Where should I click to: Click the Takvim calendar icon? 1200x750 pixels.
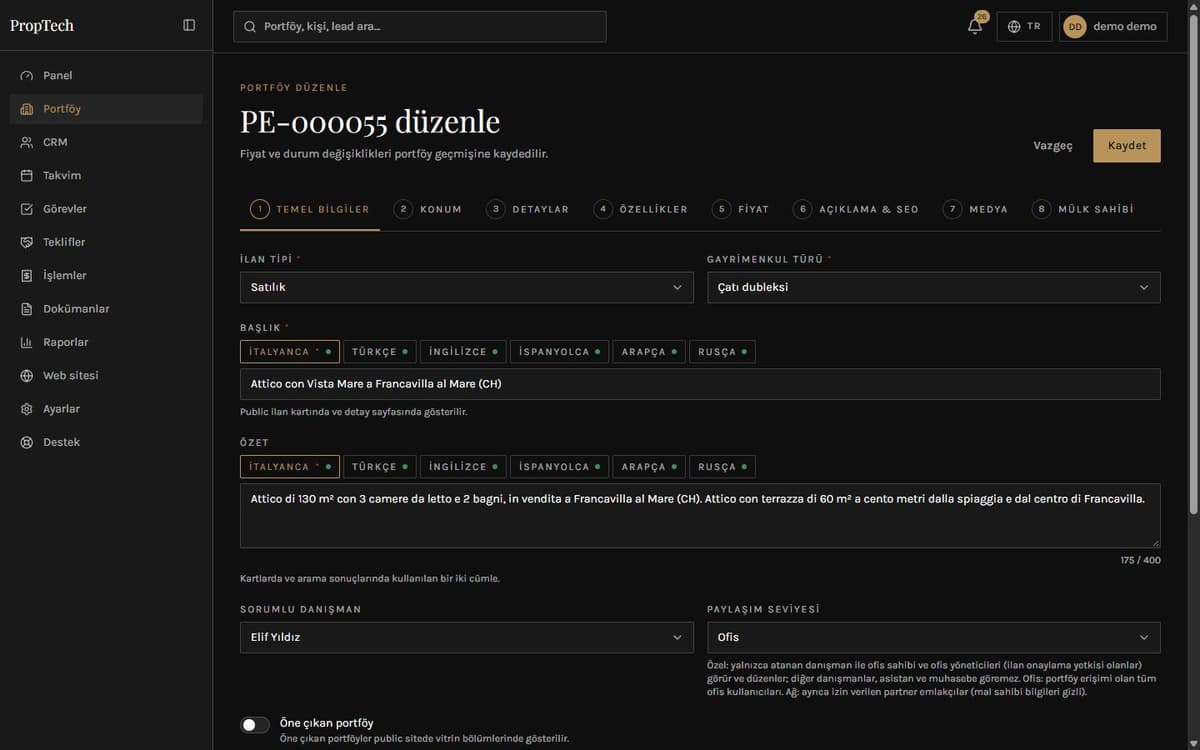tap(27, 176)
